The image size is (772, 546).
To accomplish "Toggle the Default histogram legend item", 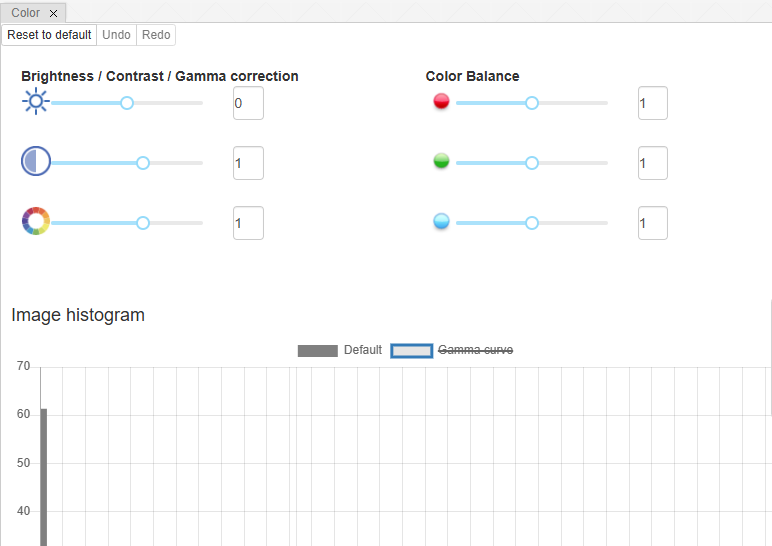I will point(340,350).
